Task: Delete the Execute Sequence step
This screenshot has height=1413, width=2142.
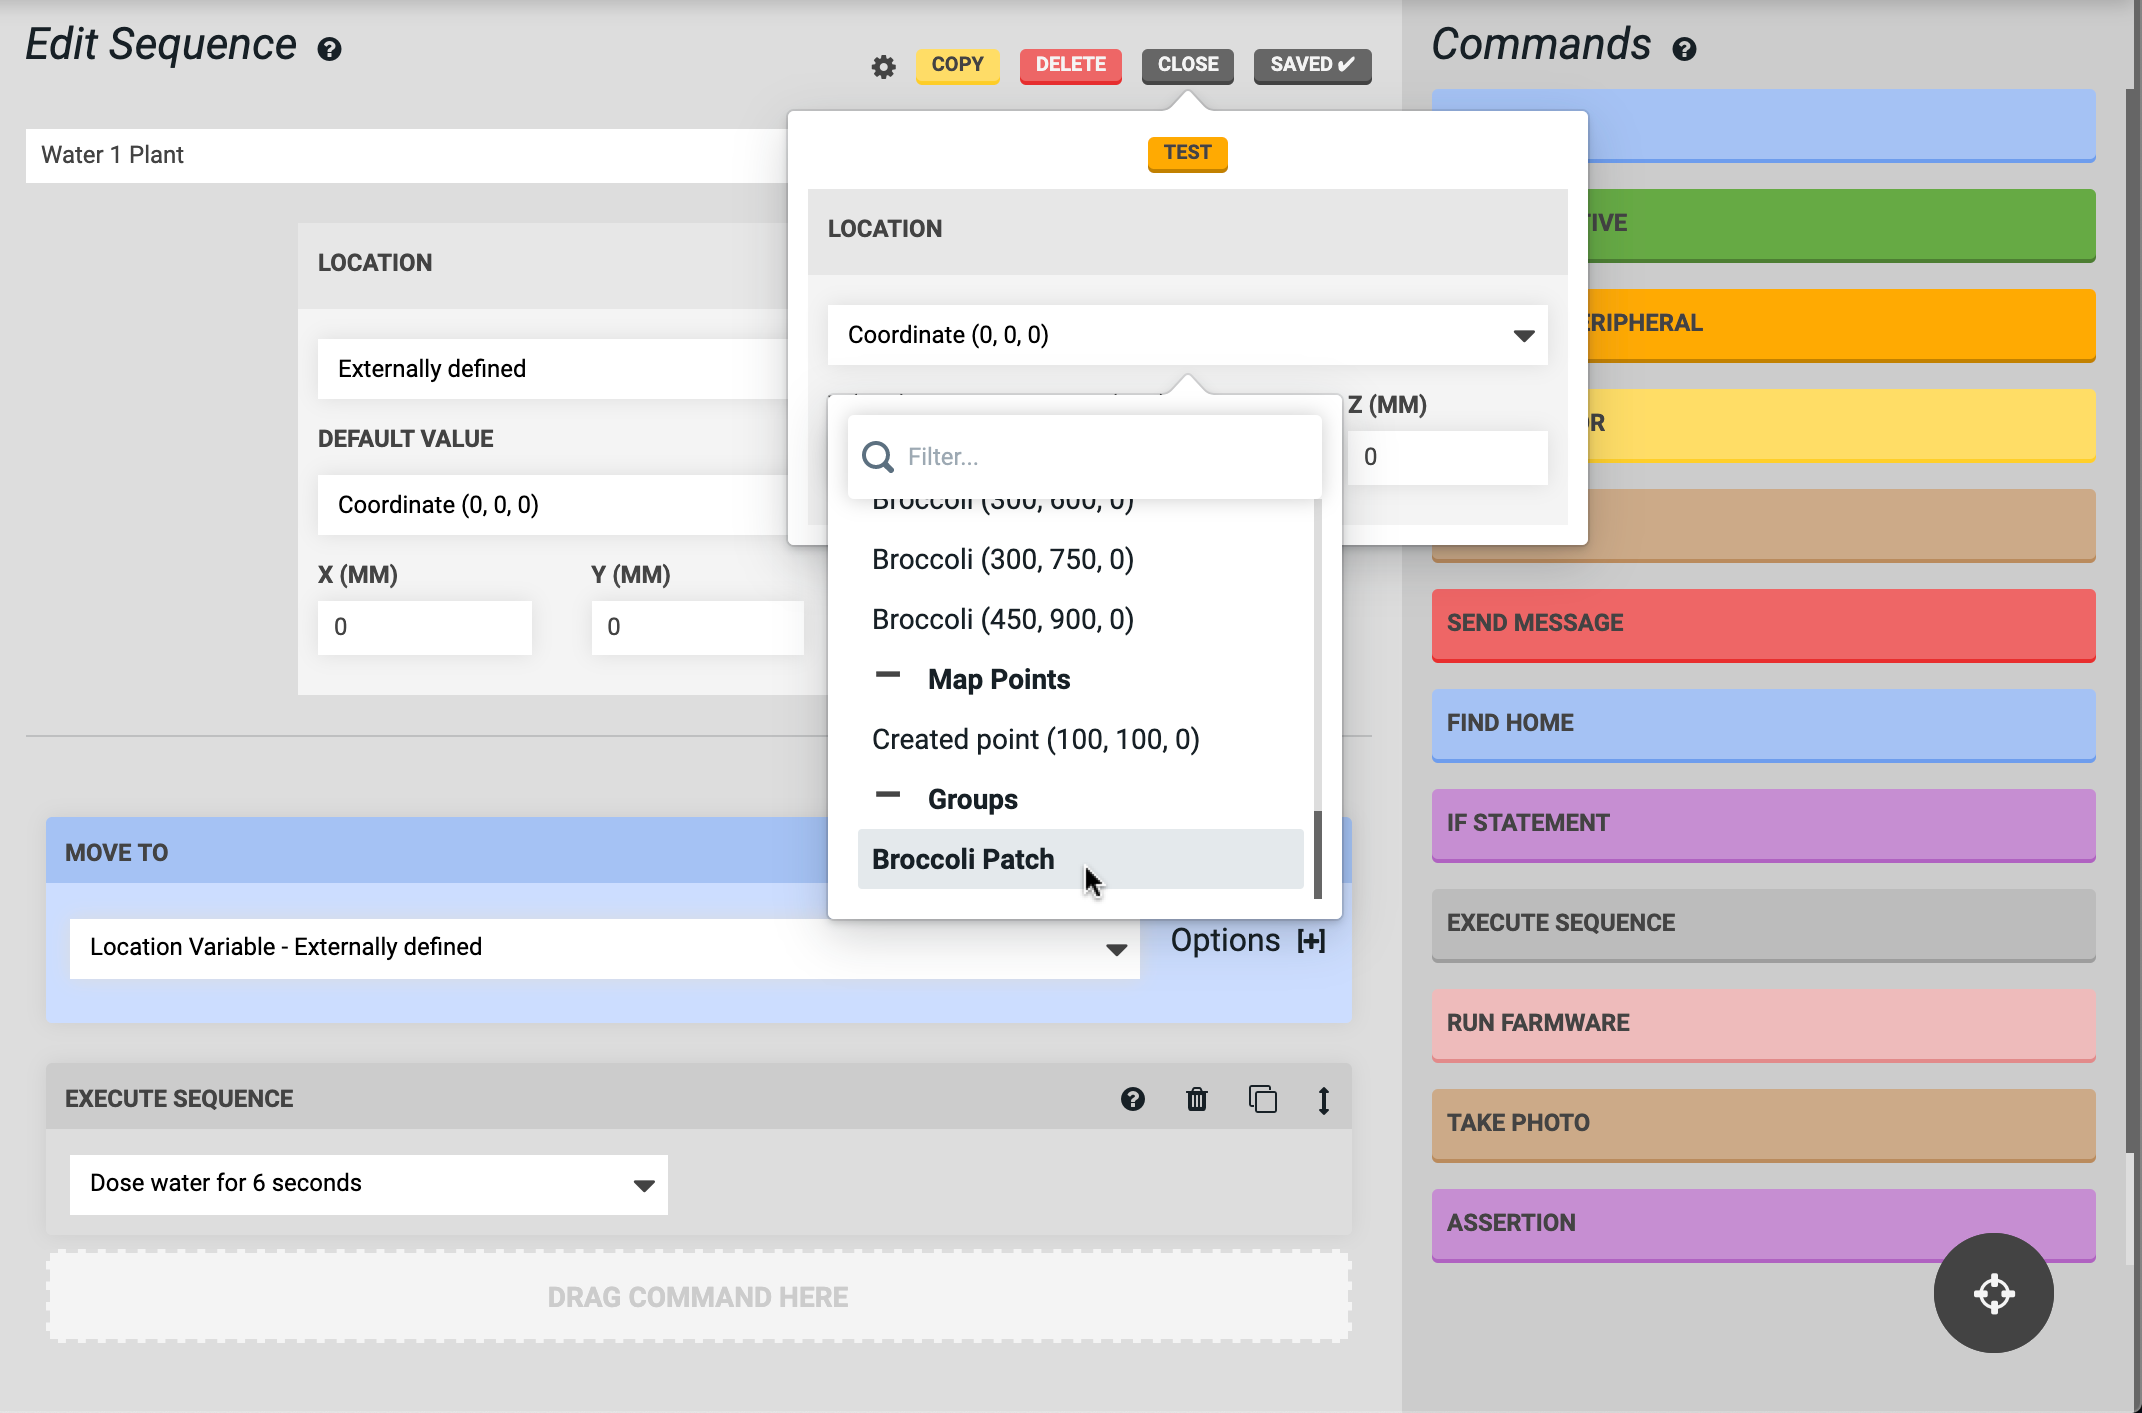Action: tap(1197, 1099)
